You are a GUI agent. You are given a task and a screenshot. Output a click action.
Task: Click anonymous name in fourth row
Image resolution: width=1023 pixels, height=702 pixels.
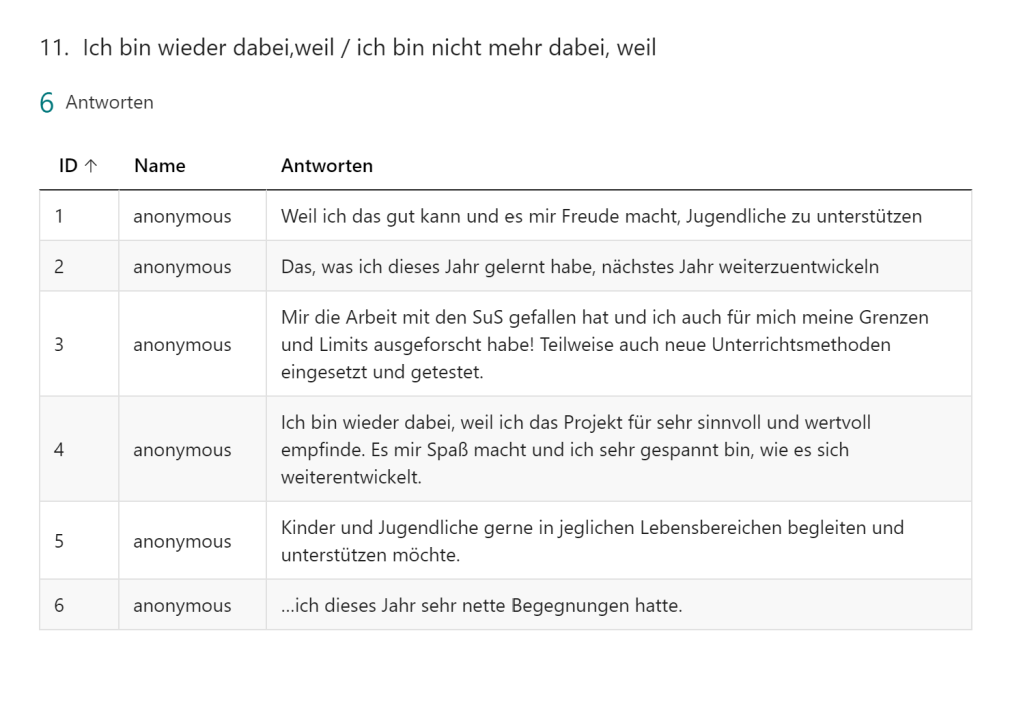[x=182, y=449]
